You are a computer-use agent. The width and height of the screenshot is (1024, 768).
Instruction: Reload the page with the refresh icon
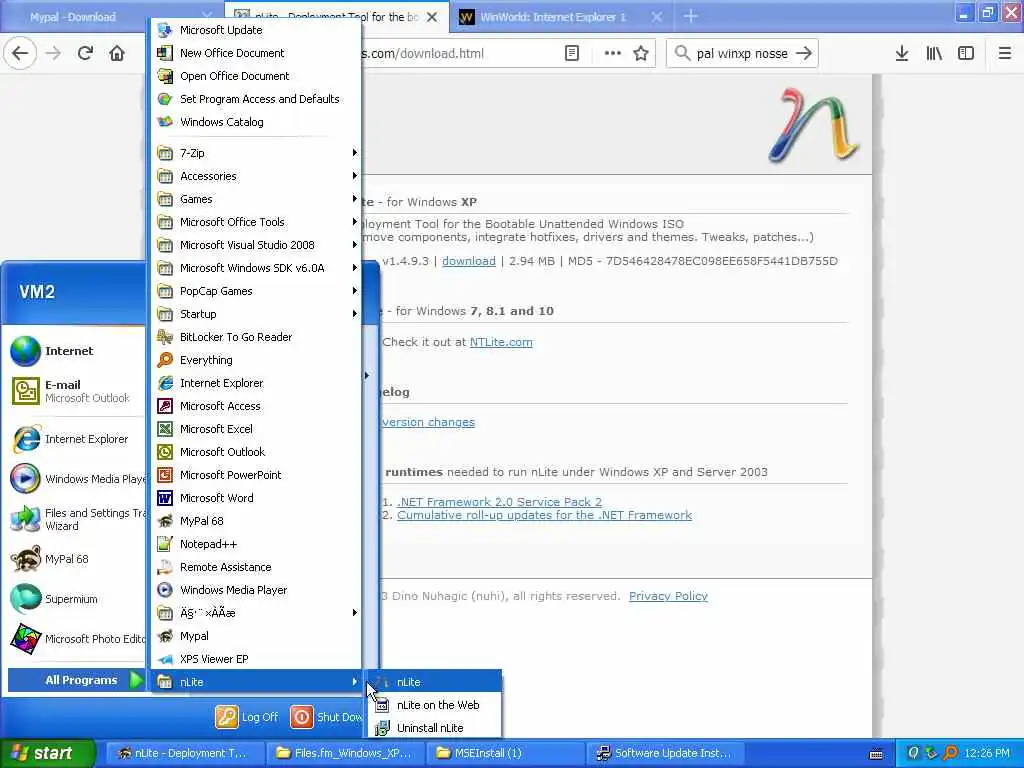[85, 54]
